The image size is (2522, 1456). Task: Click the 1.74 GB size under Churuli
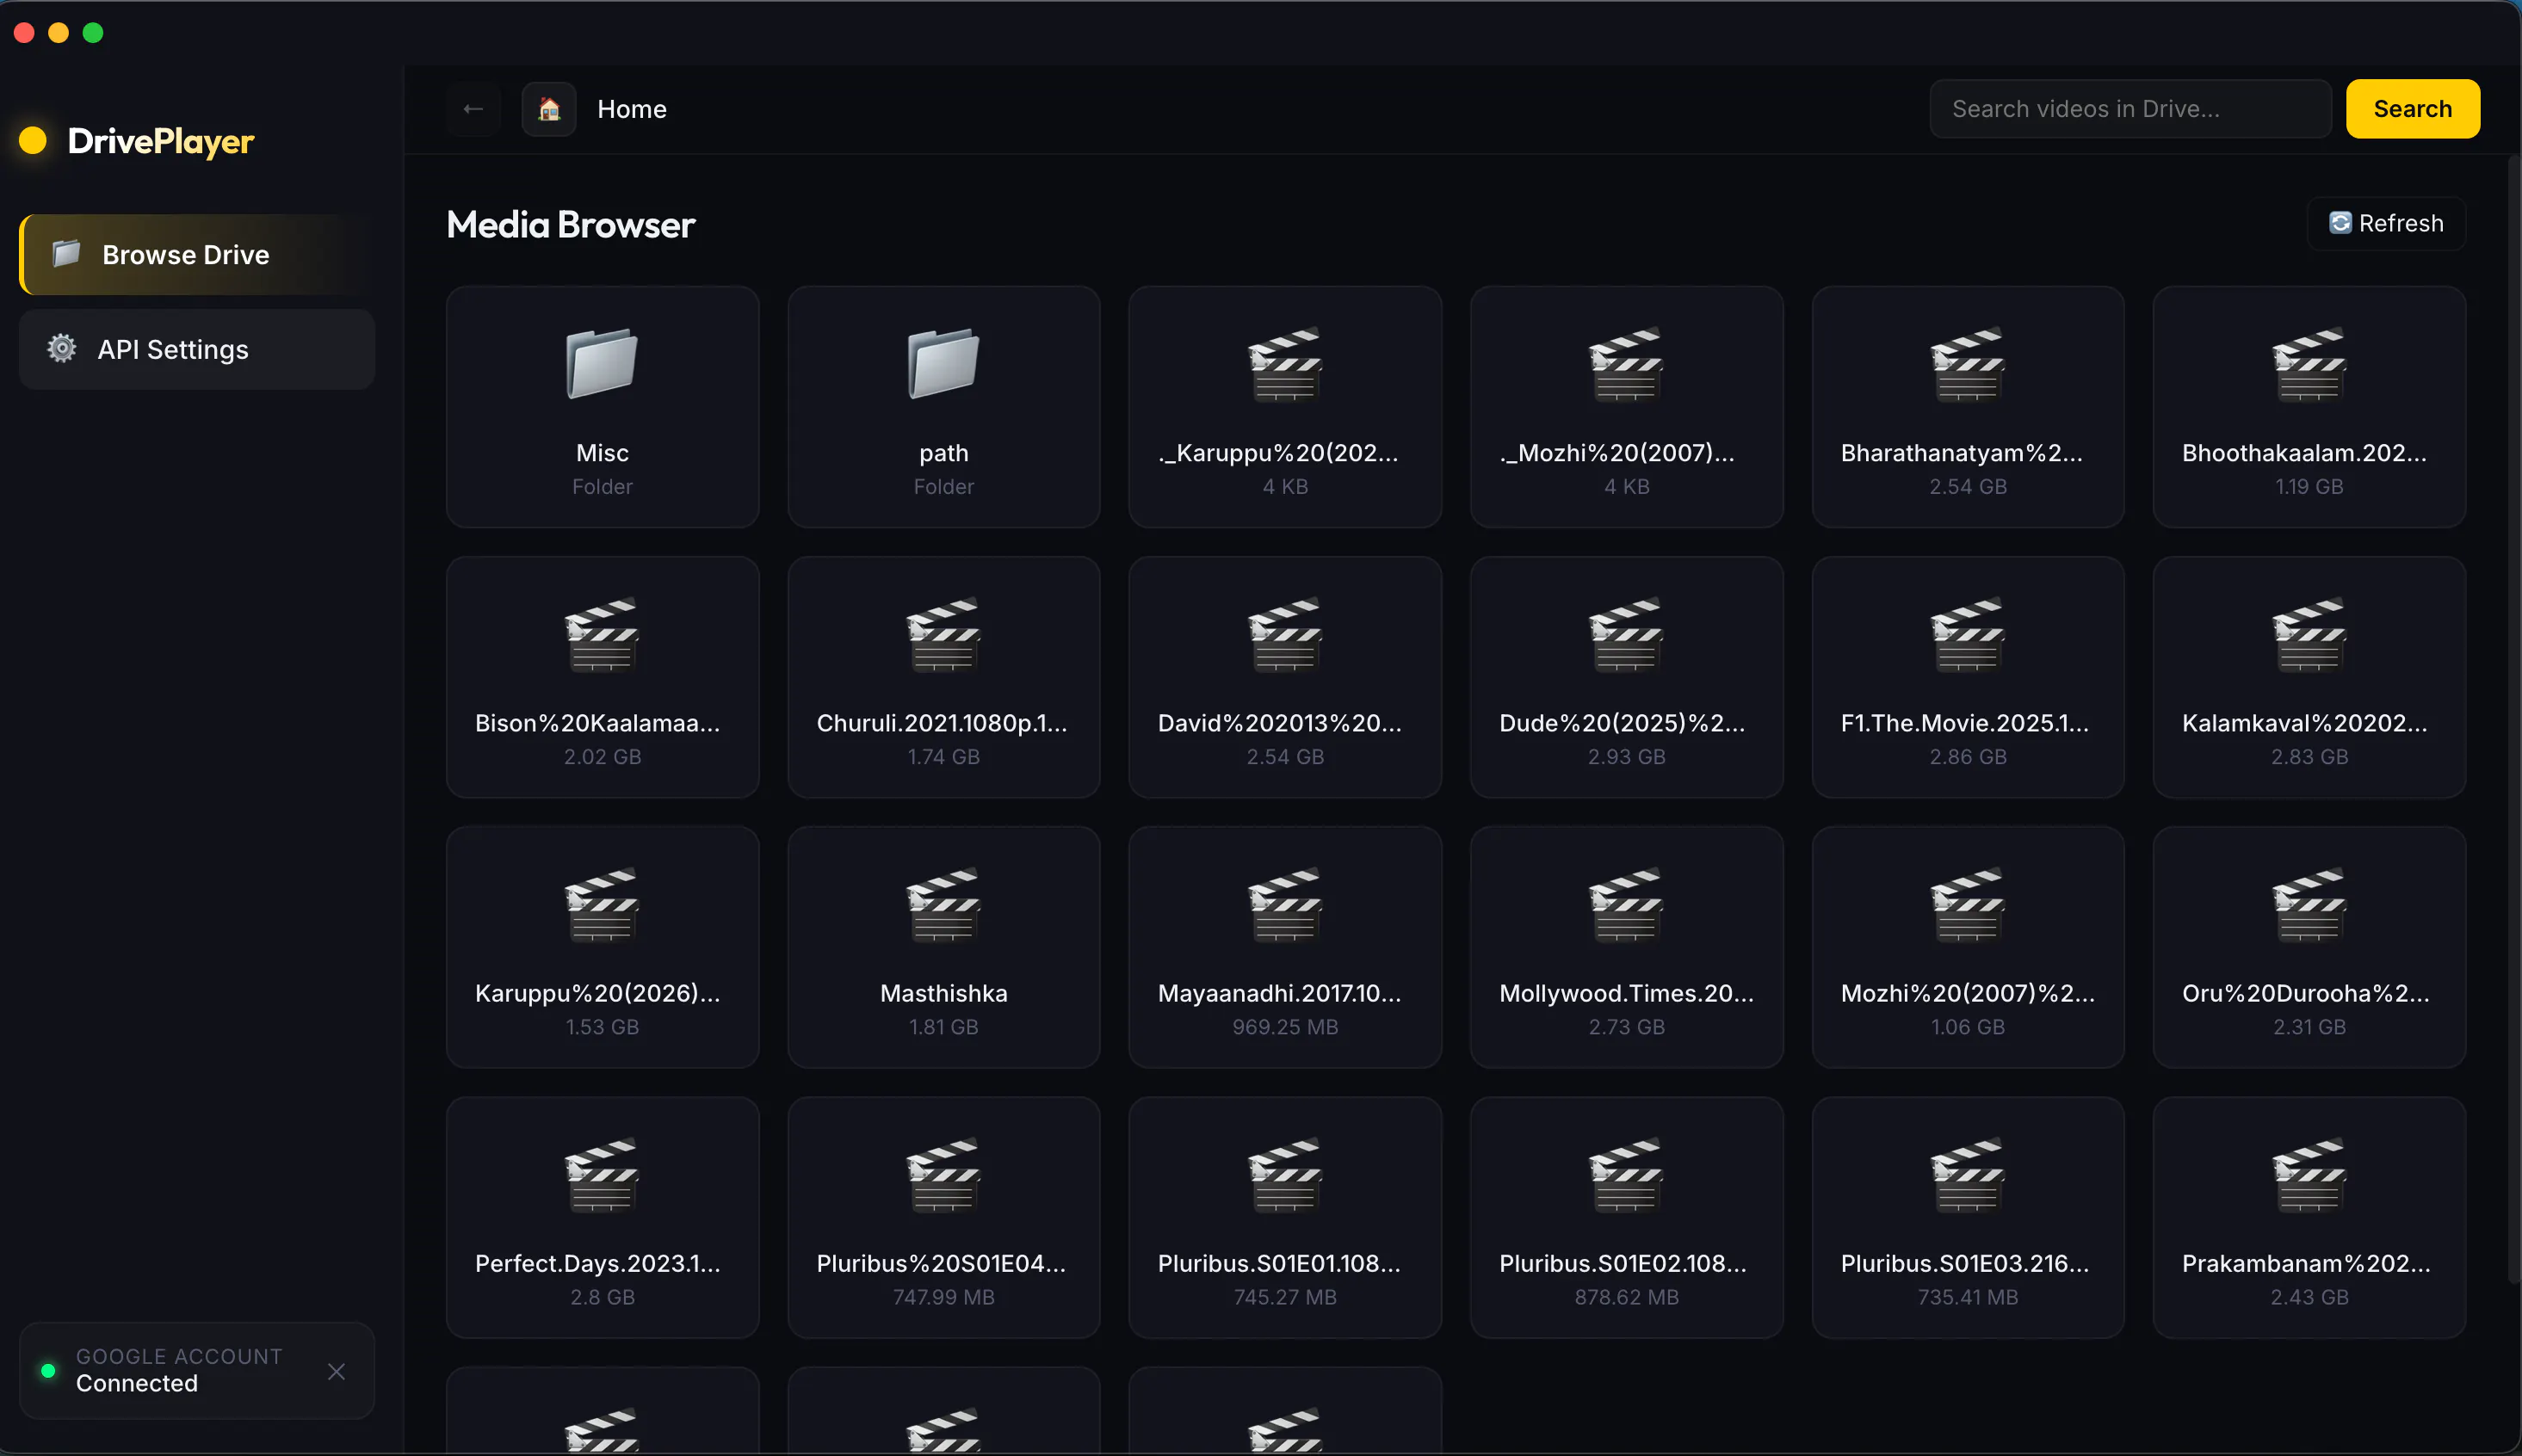pos(943,757)
